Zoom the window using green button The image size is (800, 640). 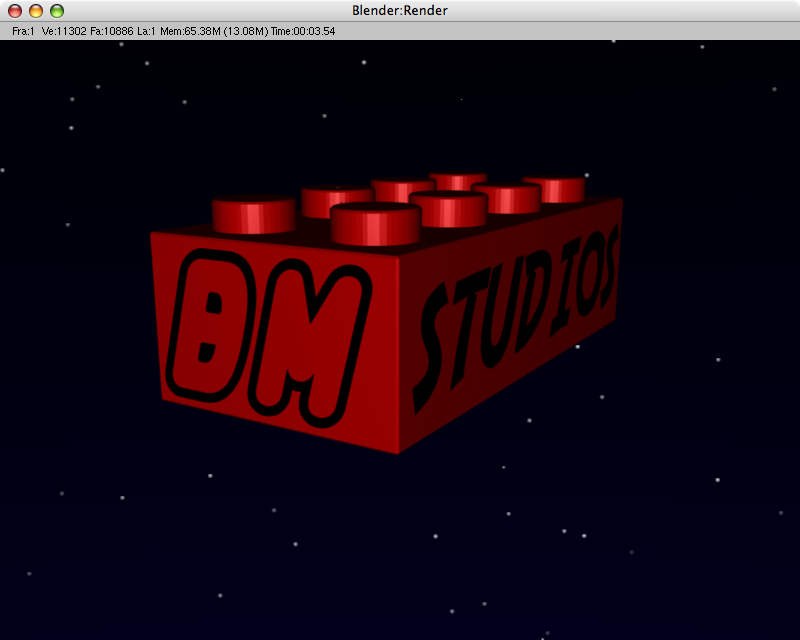point(57,11)
